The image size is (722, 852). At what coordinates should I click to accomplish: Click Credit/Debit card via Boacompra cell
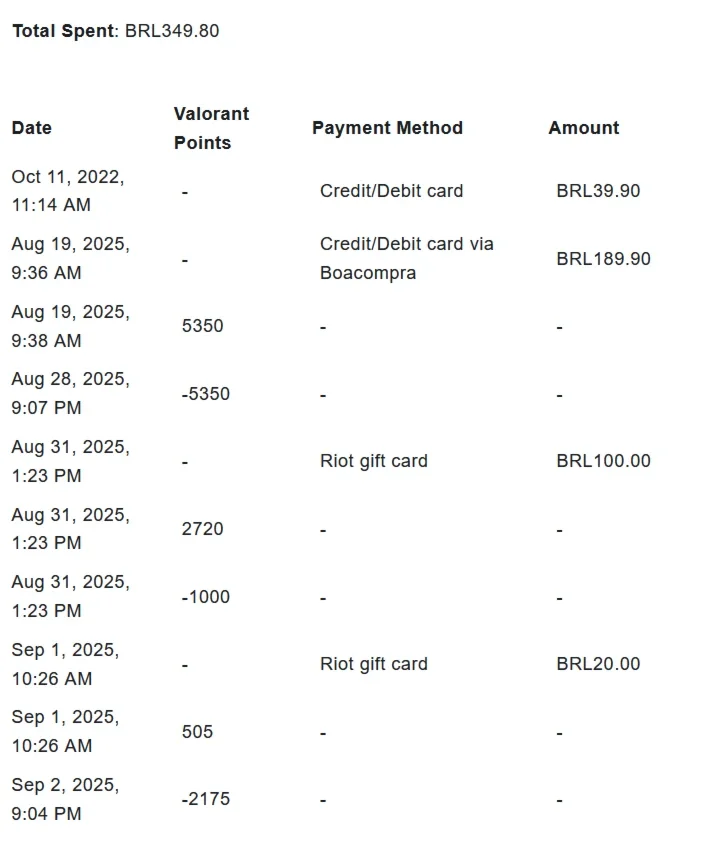[406, 258]
